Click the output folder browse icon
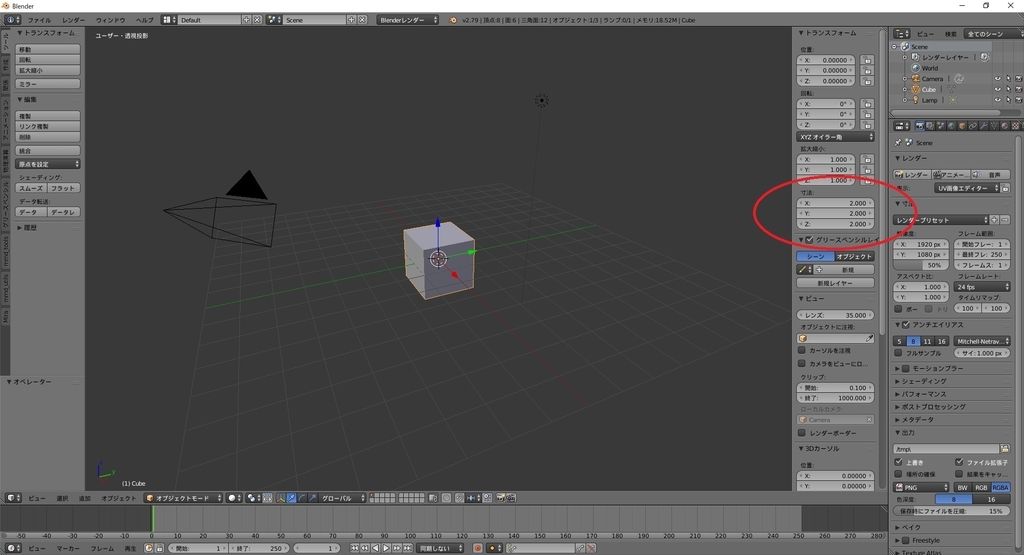This screenshot has height=555, width=1024. (x=1005, y=449)
